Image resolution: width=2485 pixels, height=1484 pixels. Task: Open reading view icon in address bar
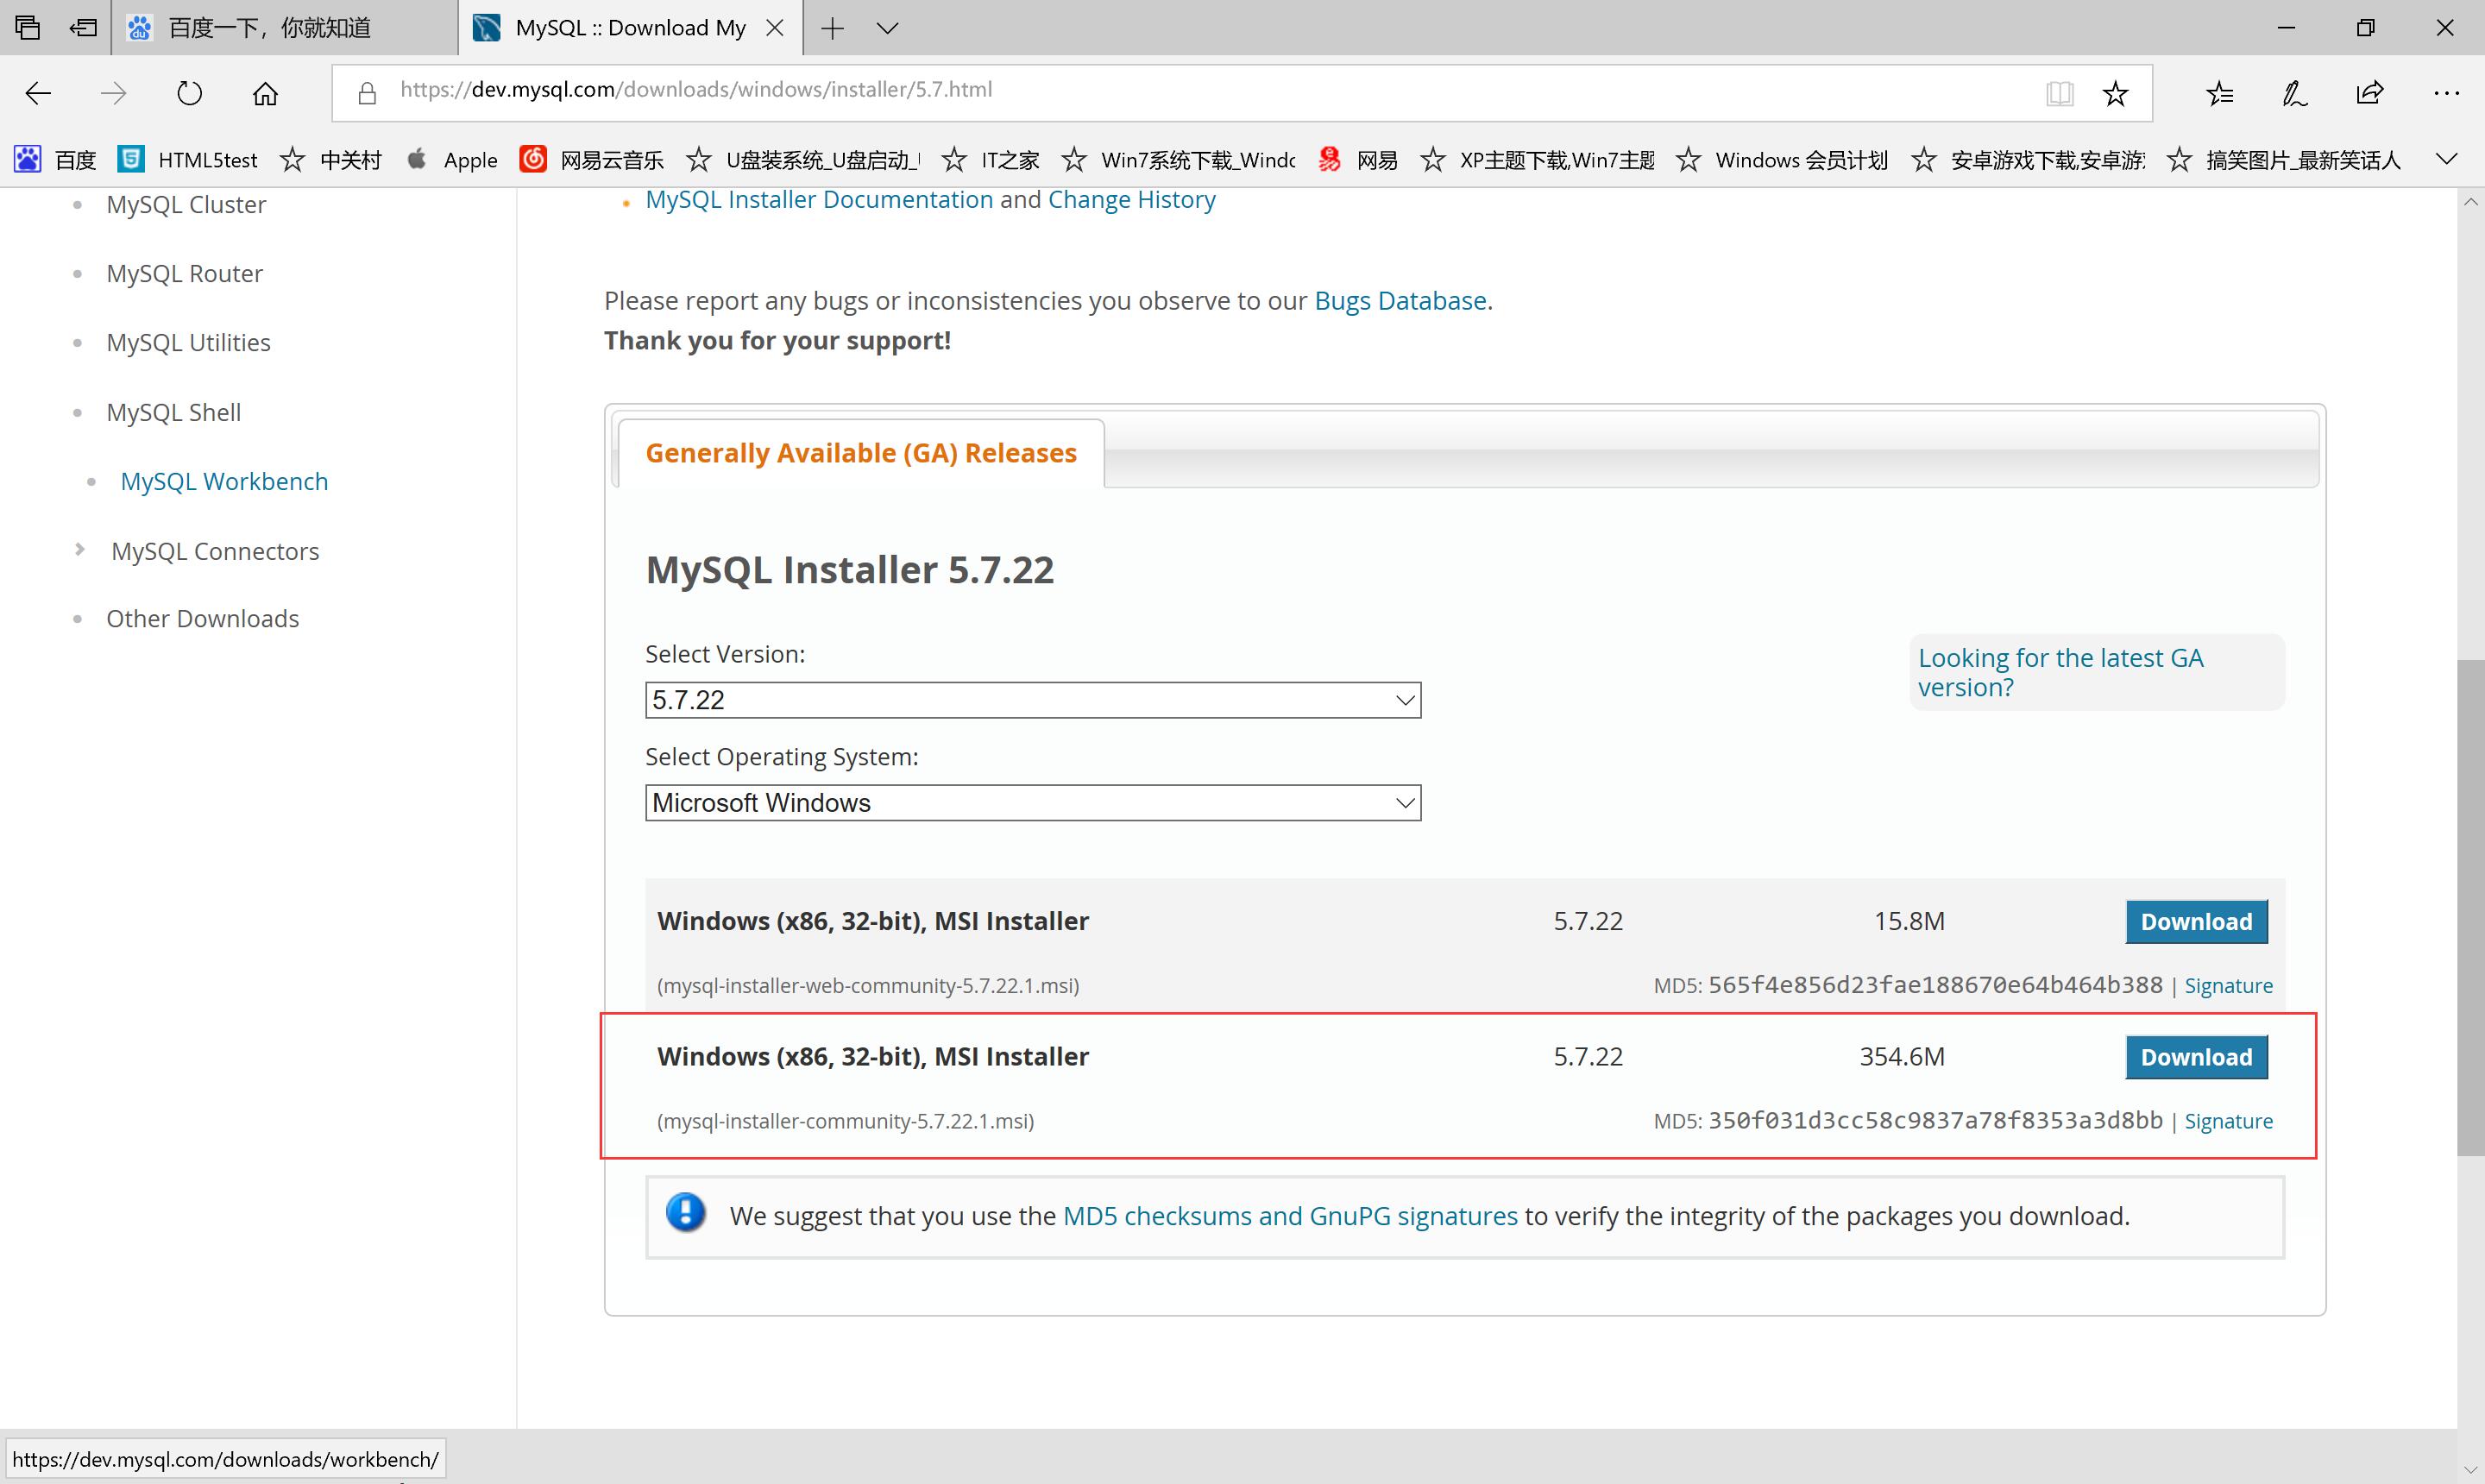tap(2059, 93)
